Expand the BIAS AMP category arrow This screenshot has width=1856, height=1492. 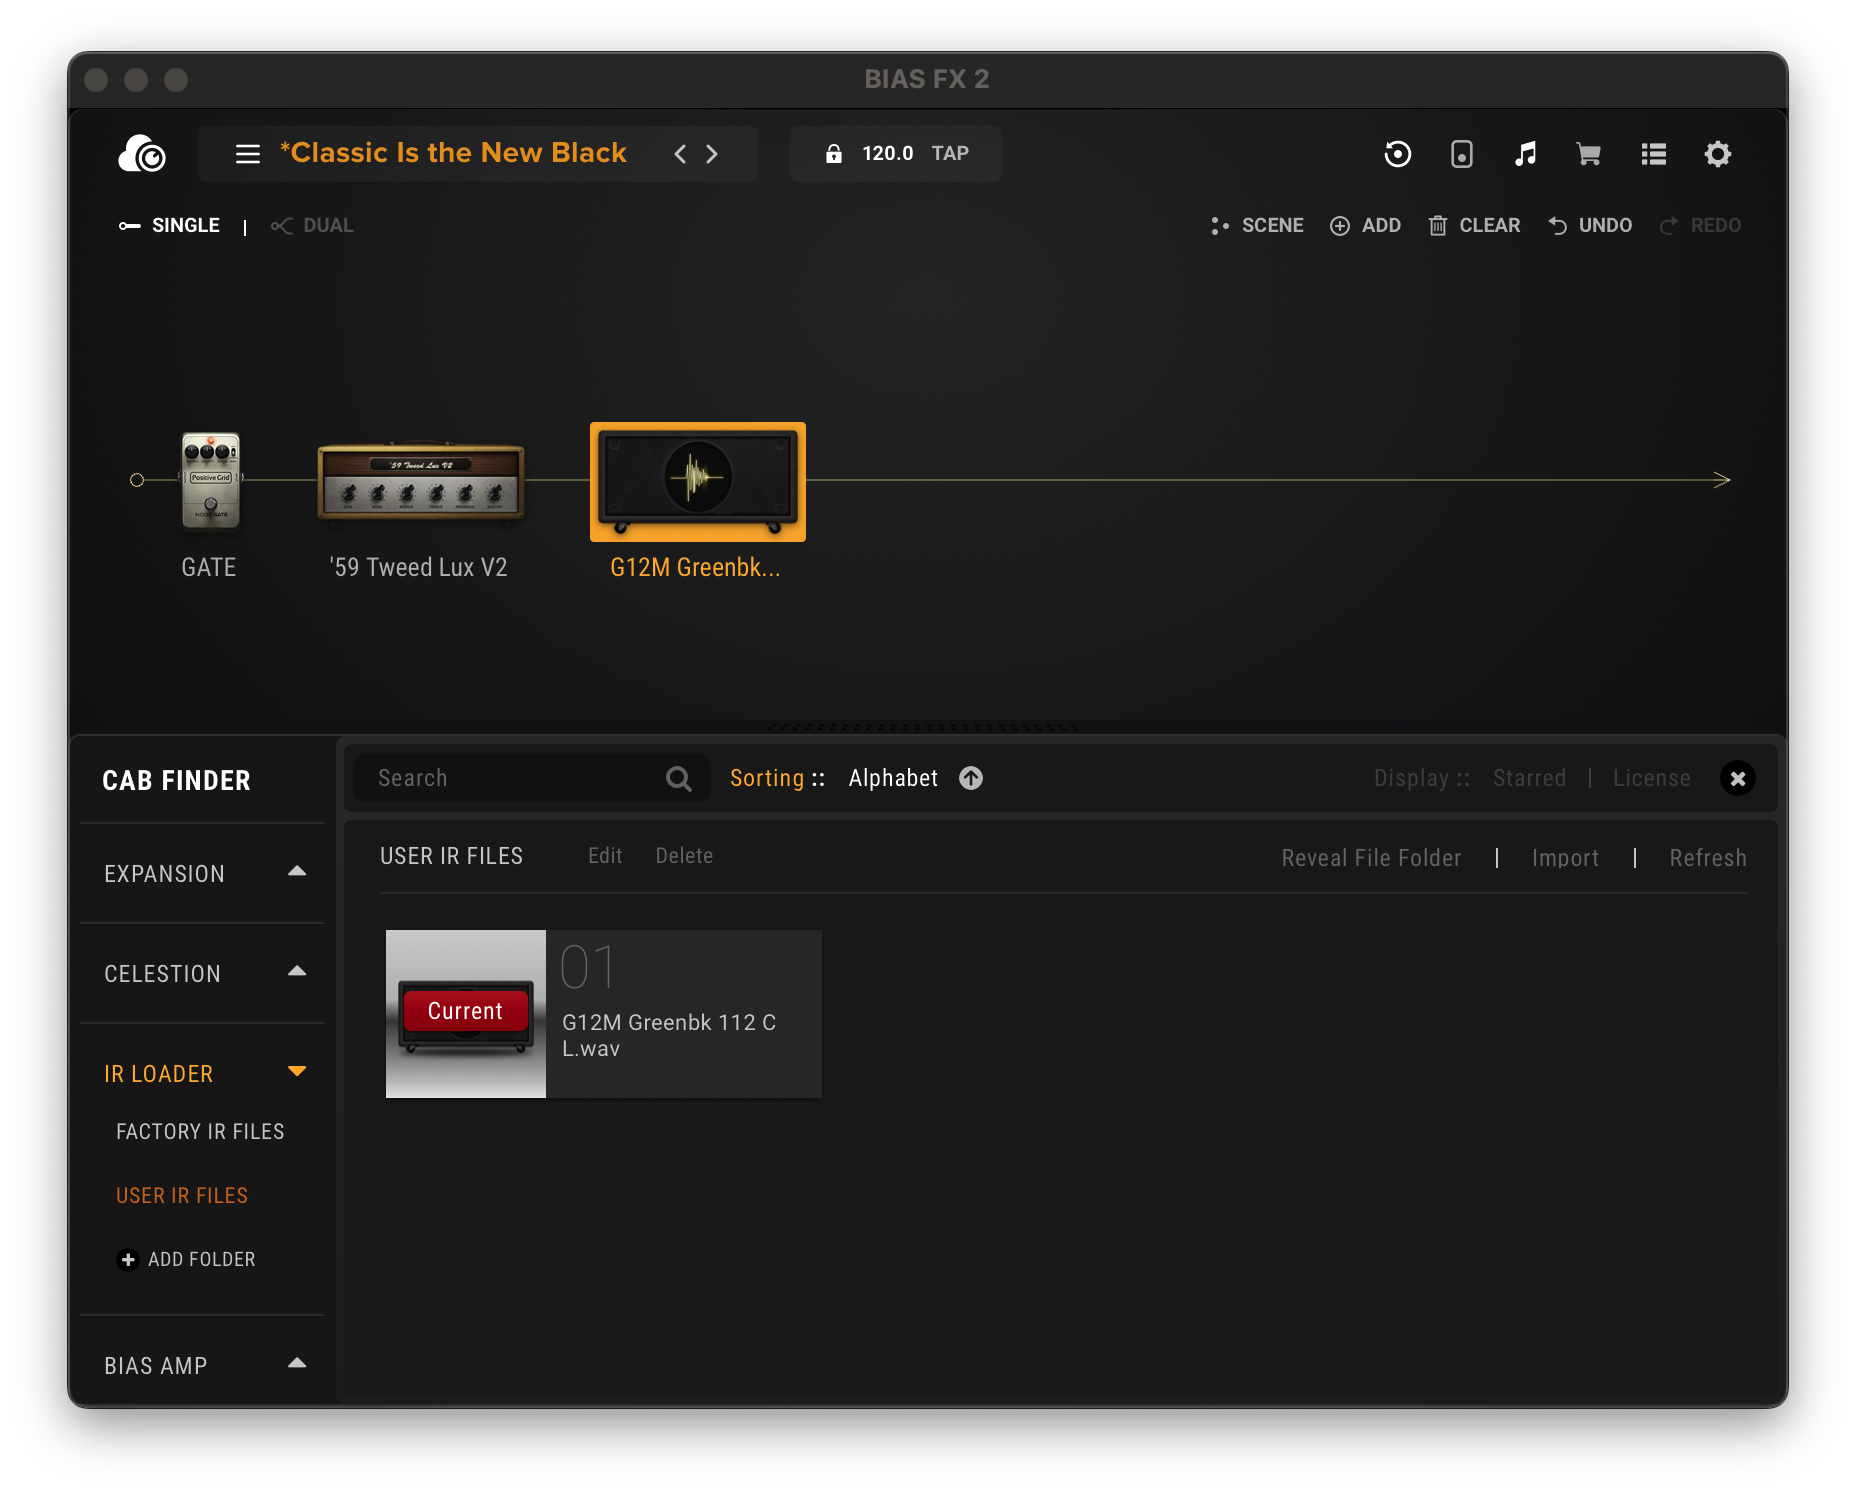point(297,1363)
